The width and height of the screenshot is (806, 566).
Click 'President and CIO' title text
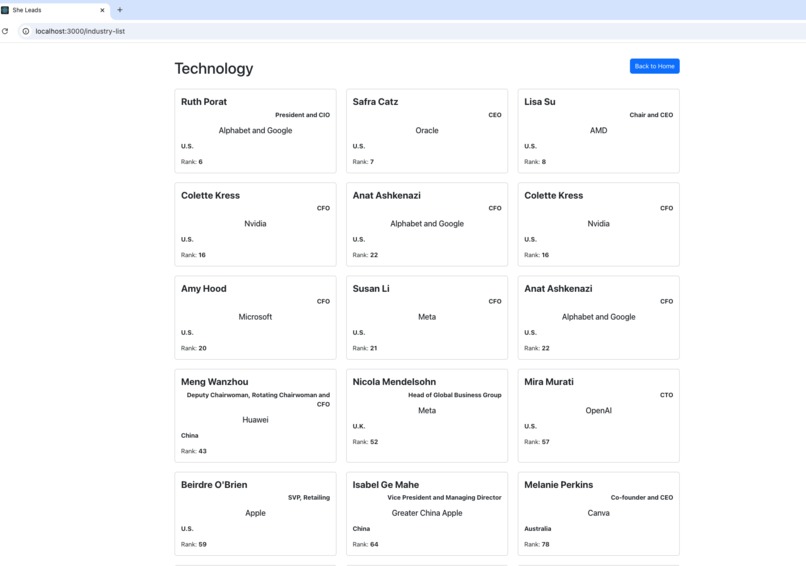click(x=302, y=115)
